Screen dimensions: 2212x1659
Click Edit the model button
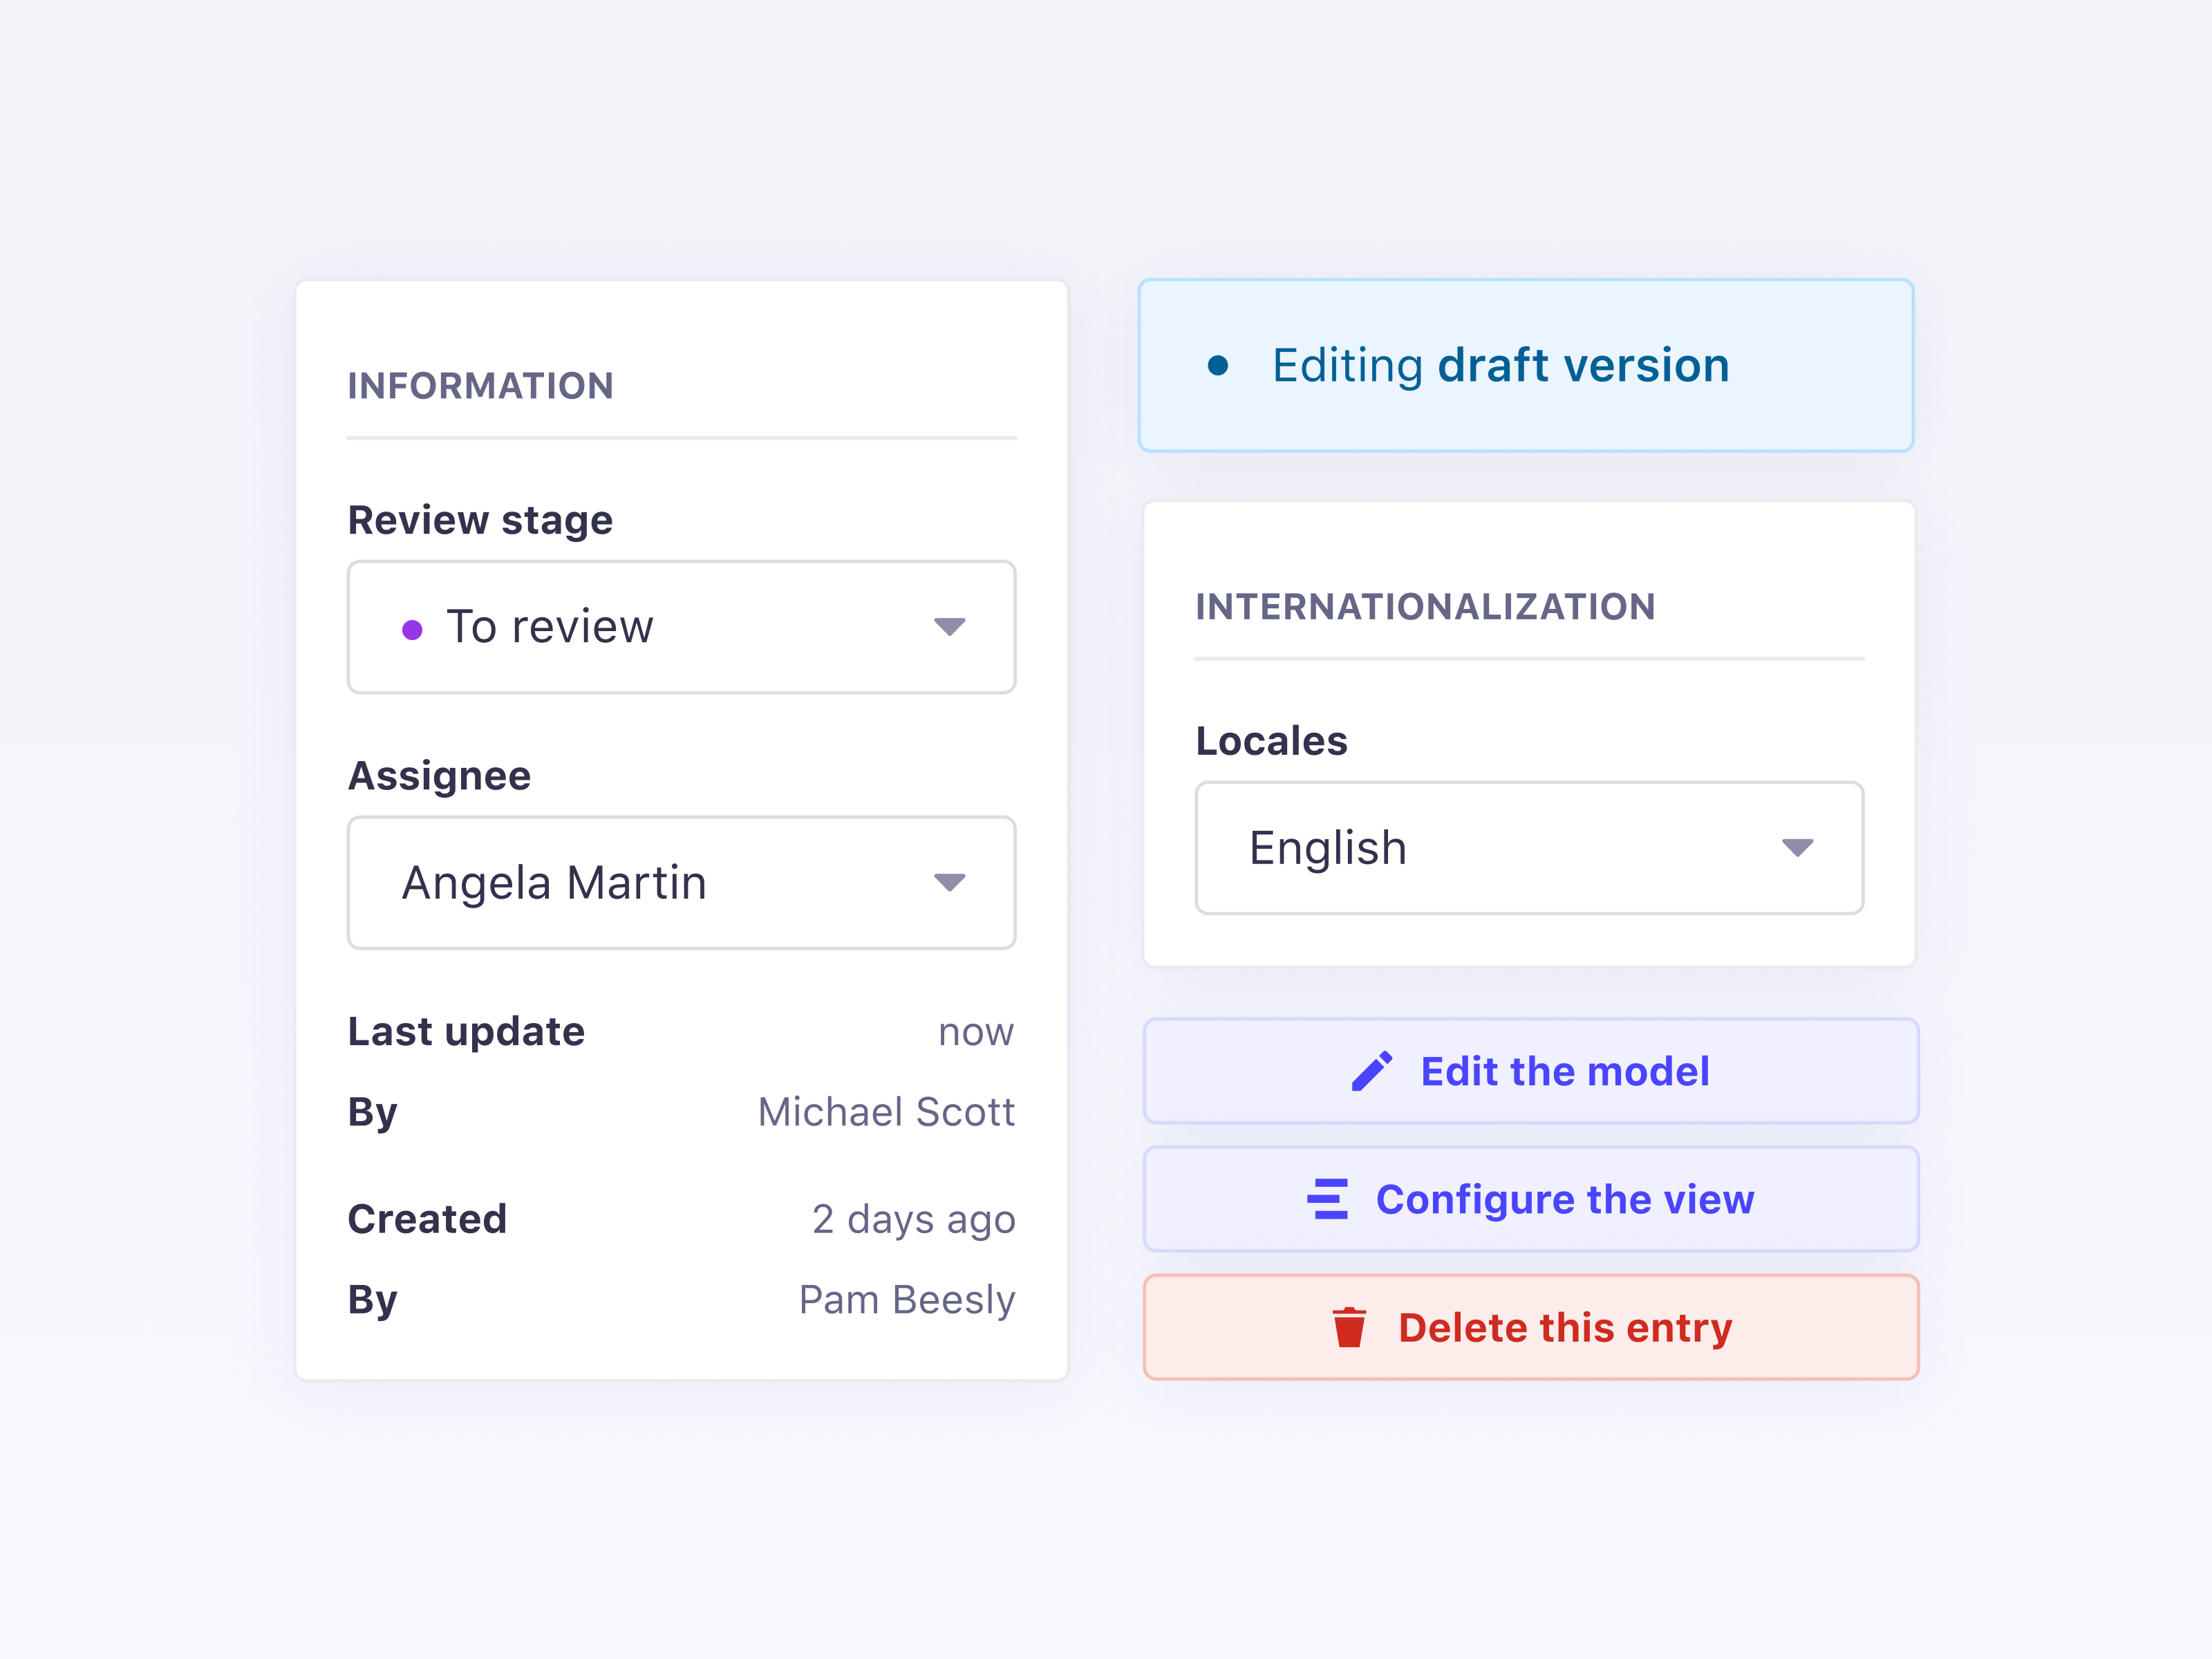[x=1530, y=1070]
